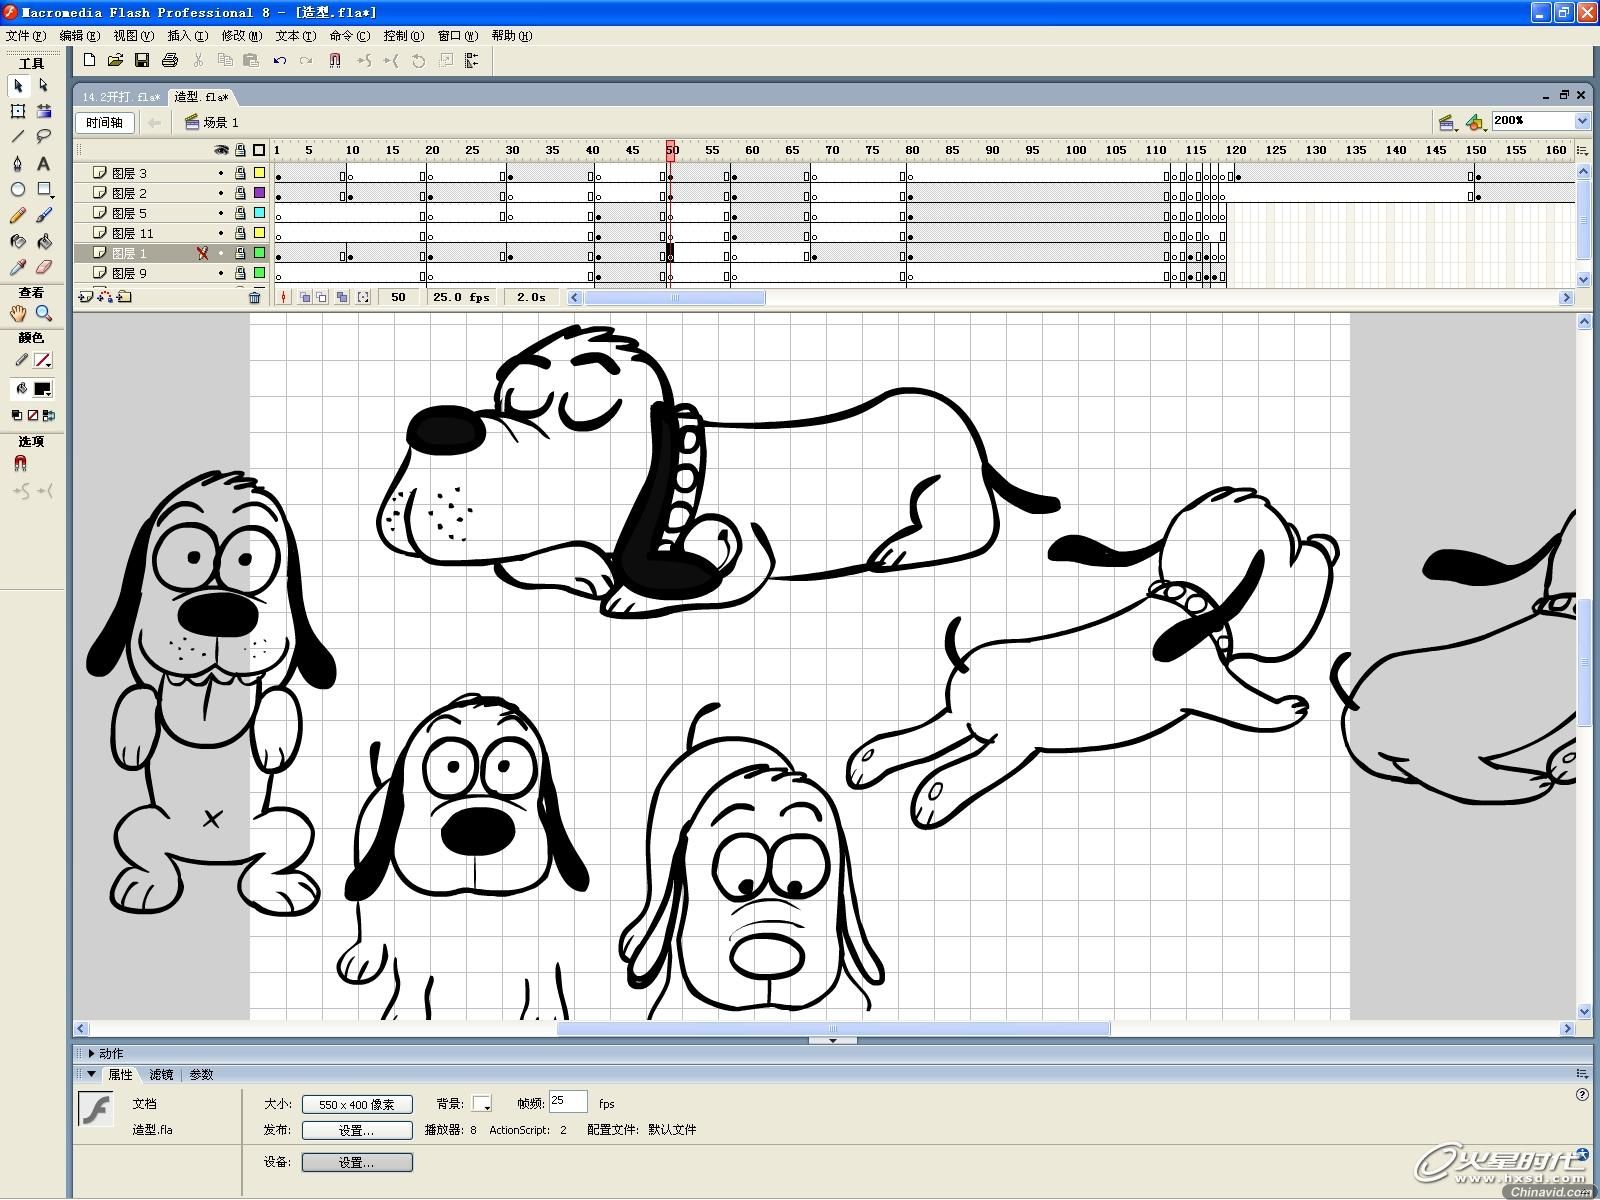This screenshot has width=1600, height=1200.
Task: Click the New document toolbar icon
Action: point(89,60)
